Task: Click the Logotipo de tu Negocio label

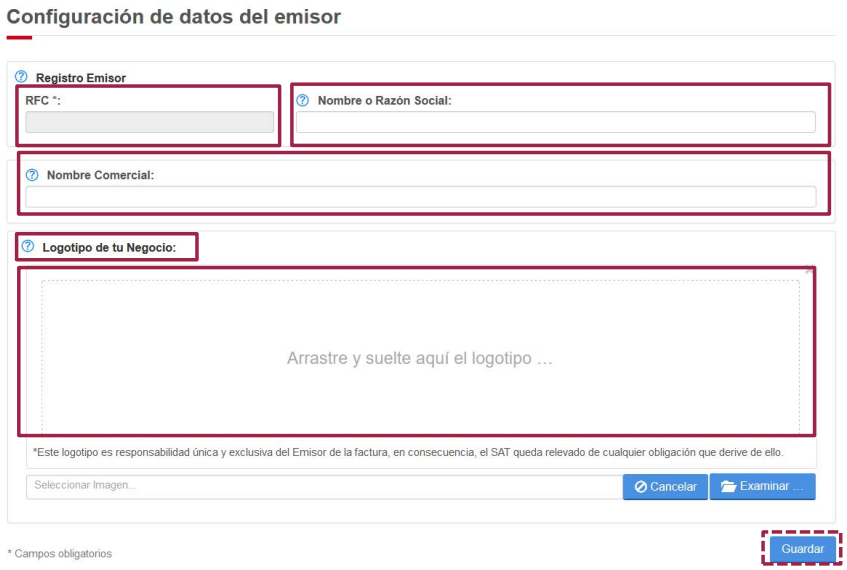Action: pos(109,247)
